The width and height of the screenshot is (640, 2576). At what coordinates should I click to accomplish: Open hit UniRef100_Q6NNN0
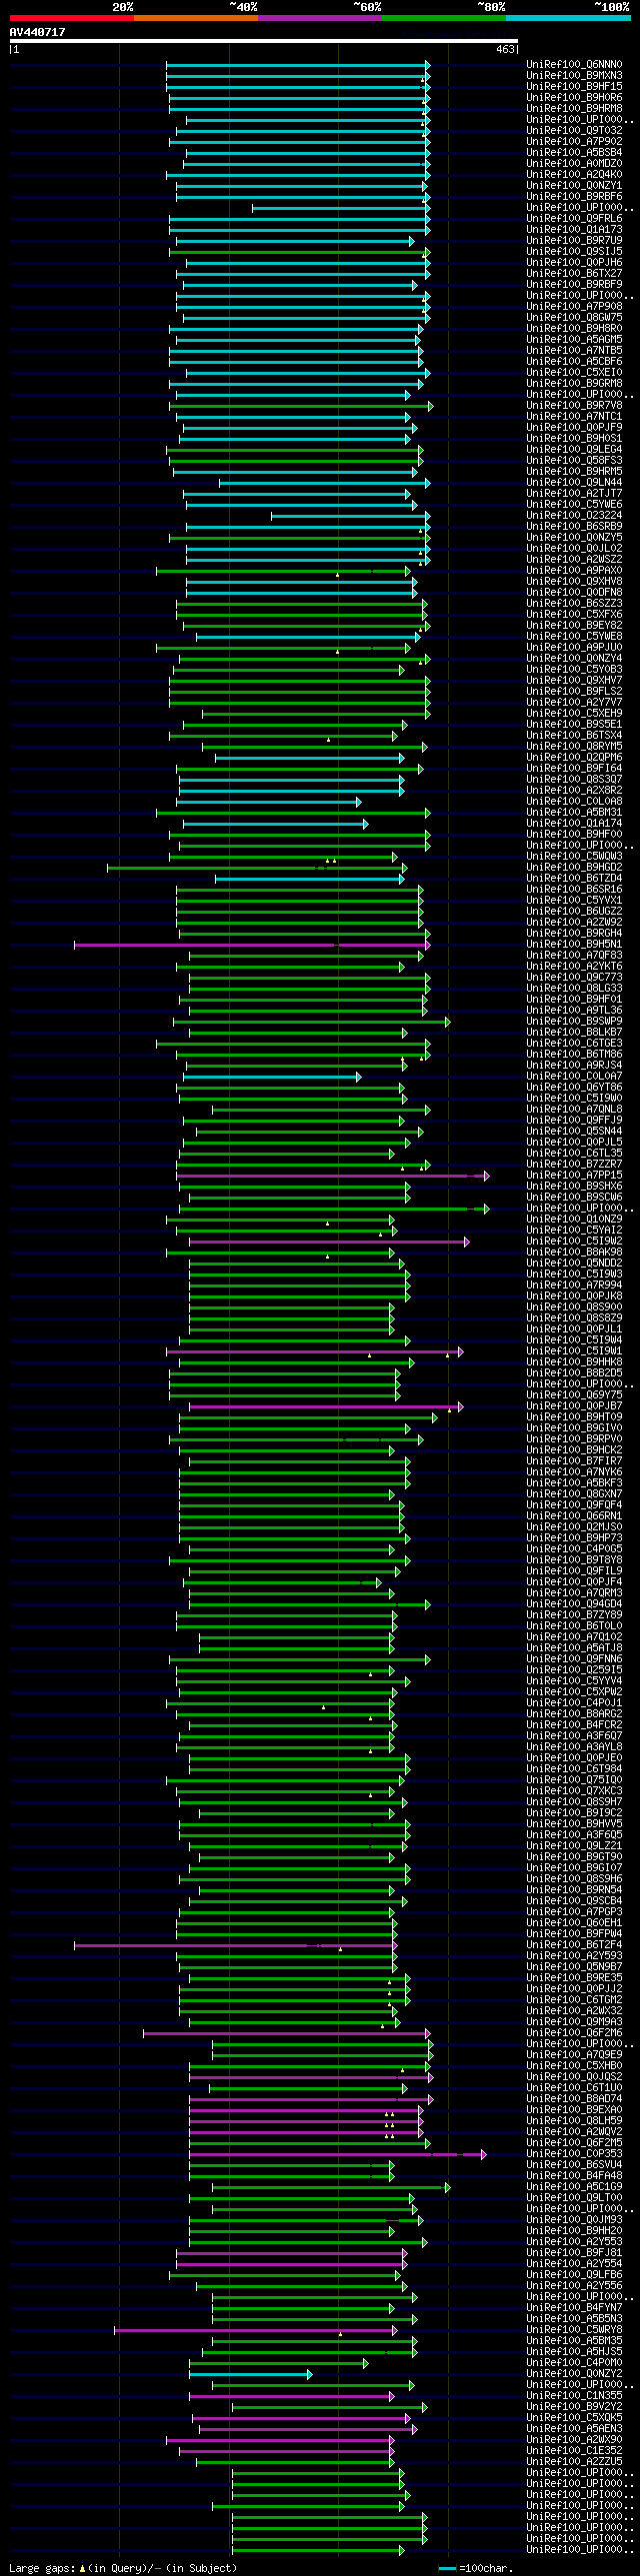(574, 65)
